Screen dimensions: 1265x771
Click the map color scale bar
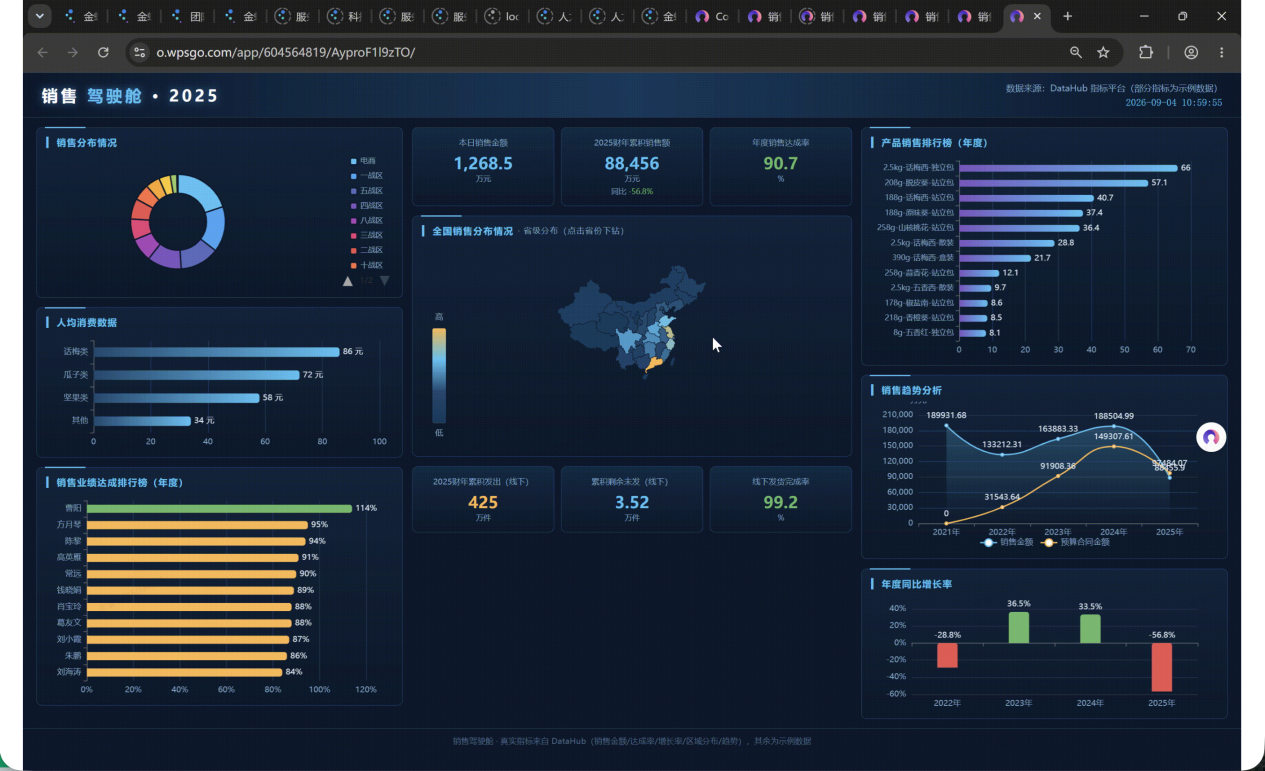pyautogui.click(x=439, y=376)
